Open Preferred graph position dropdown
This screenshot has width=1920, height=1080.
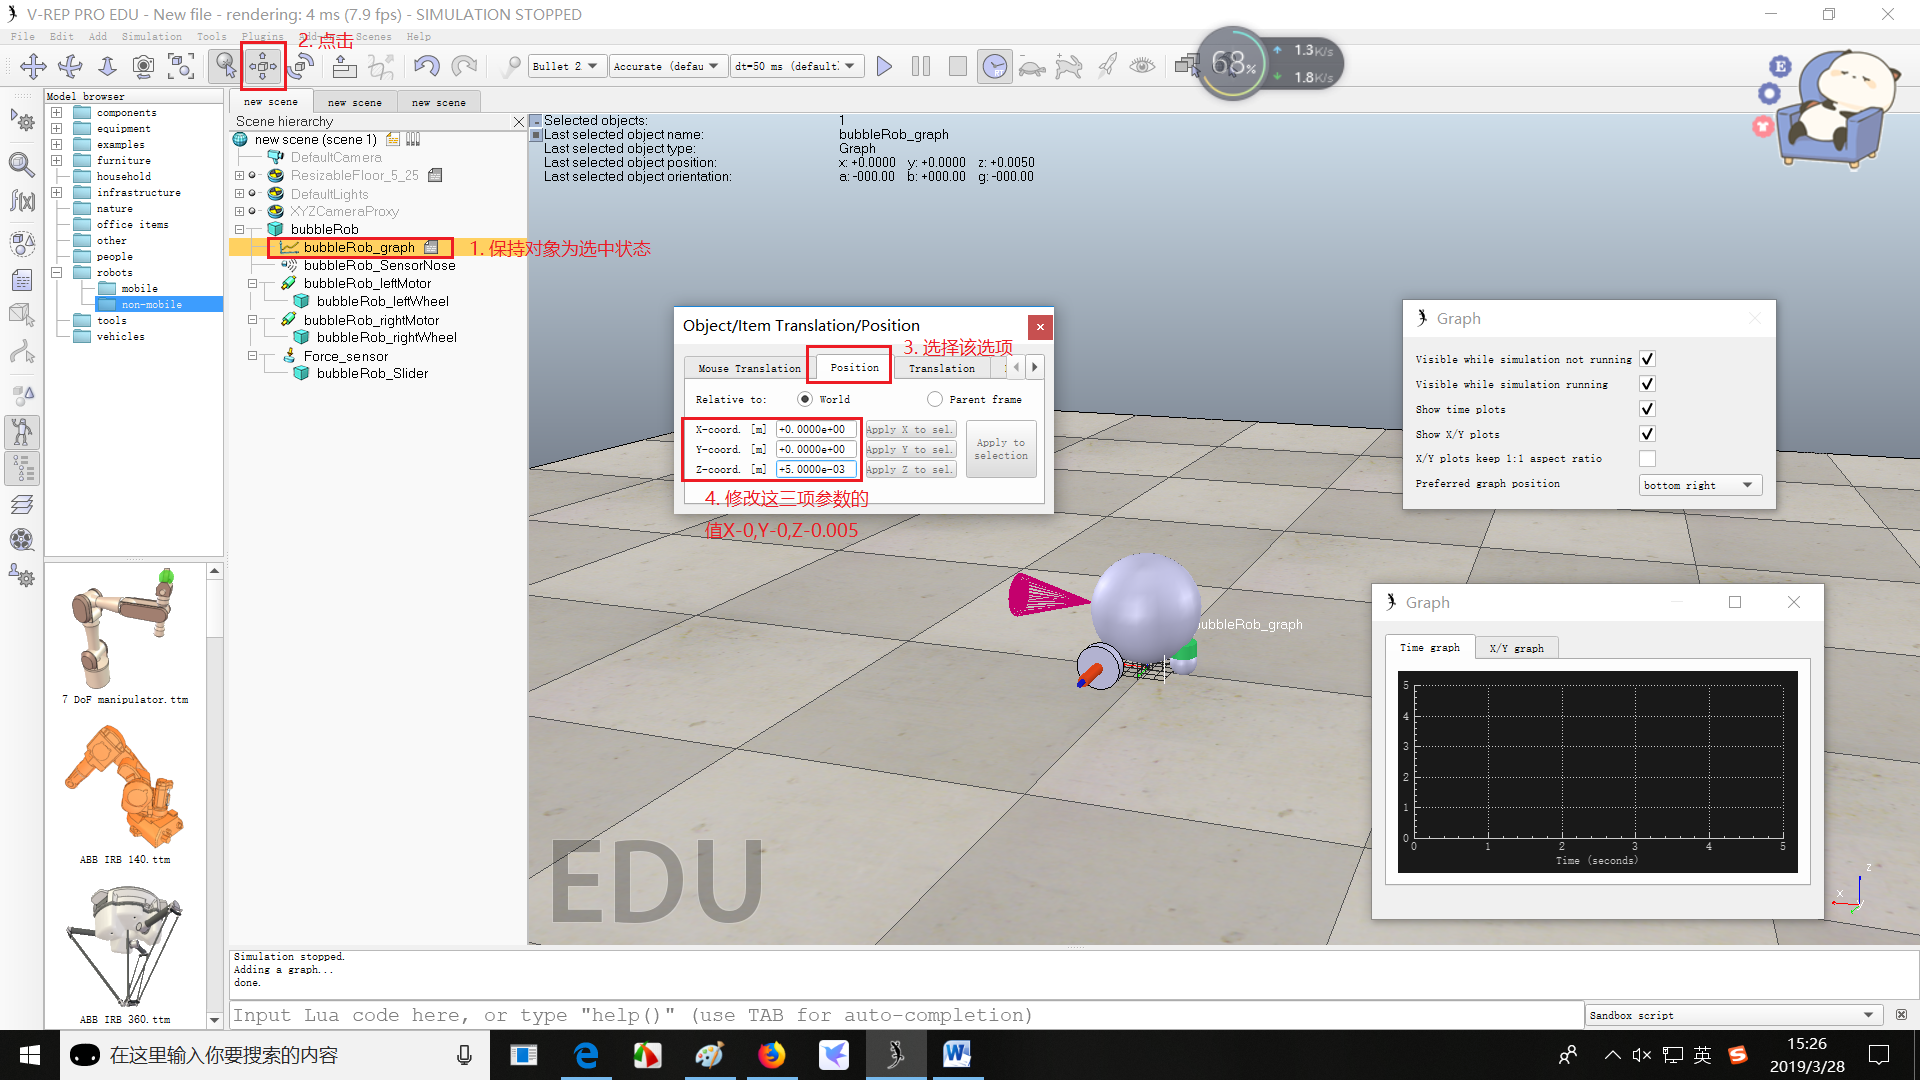[1700, 485]
